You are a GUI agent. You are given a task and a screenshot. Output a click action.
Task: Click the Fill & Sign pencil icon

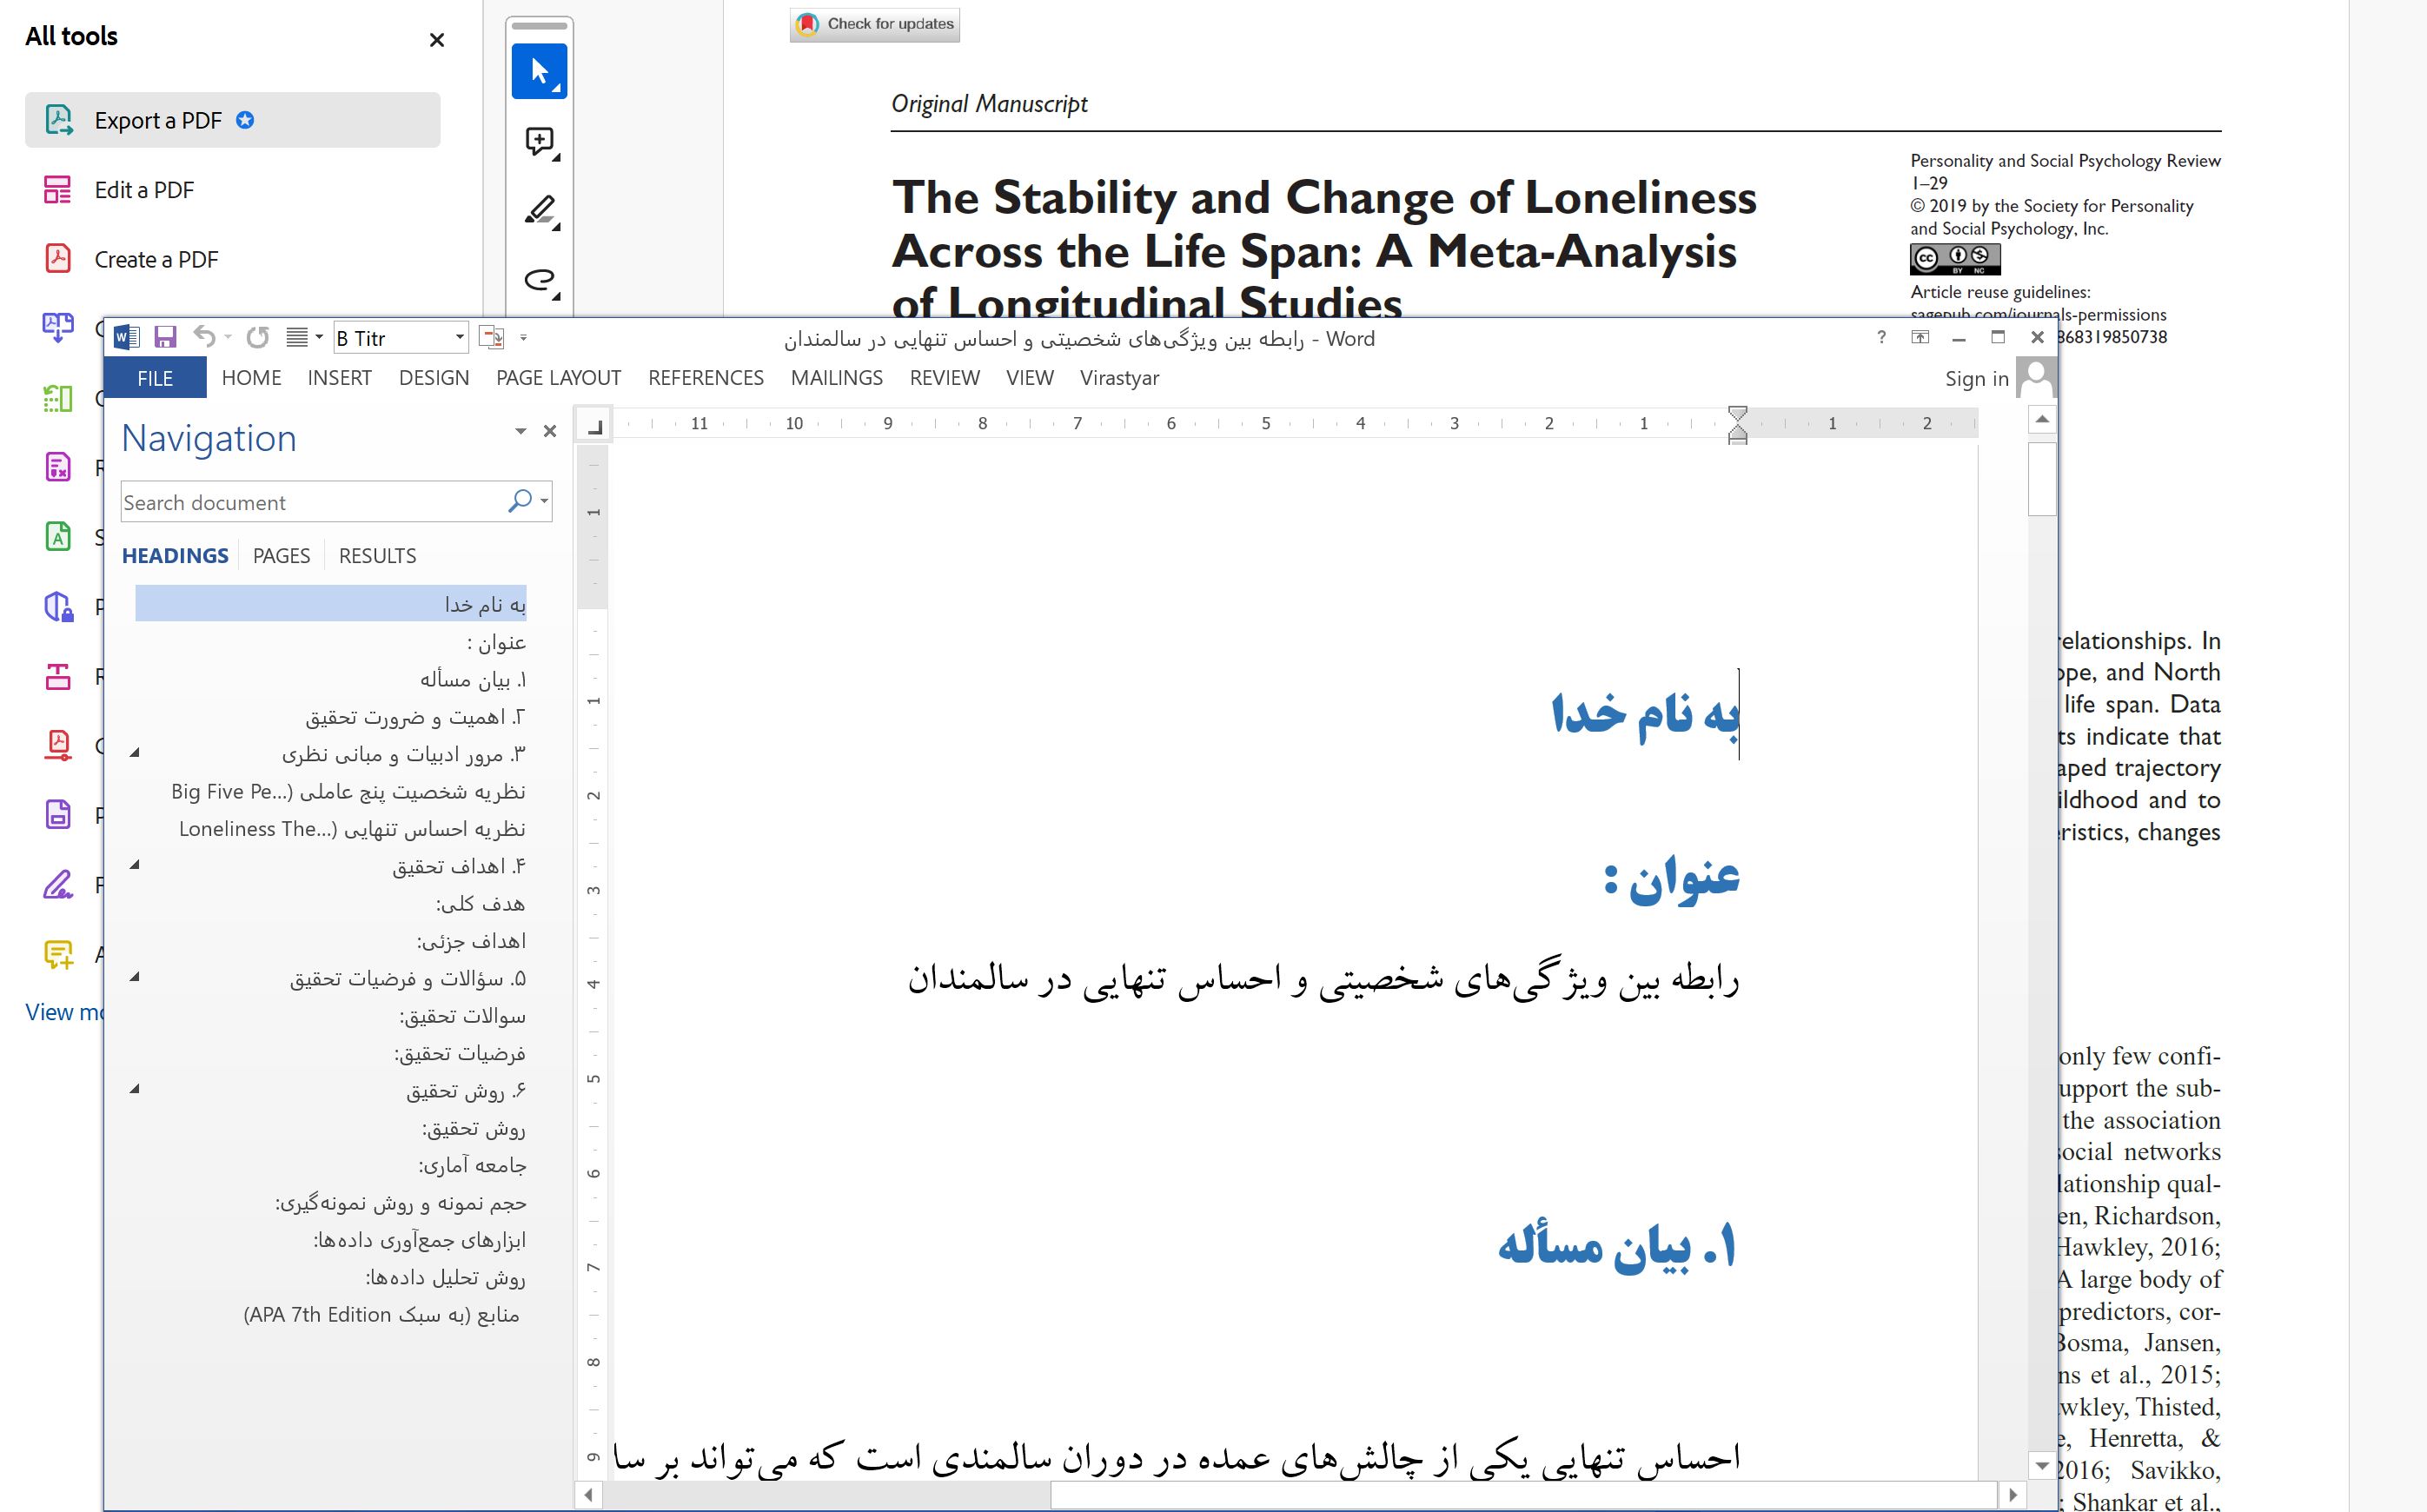coord(59,884)
